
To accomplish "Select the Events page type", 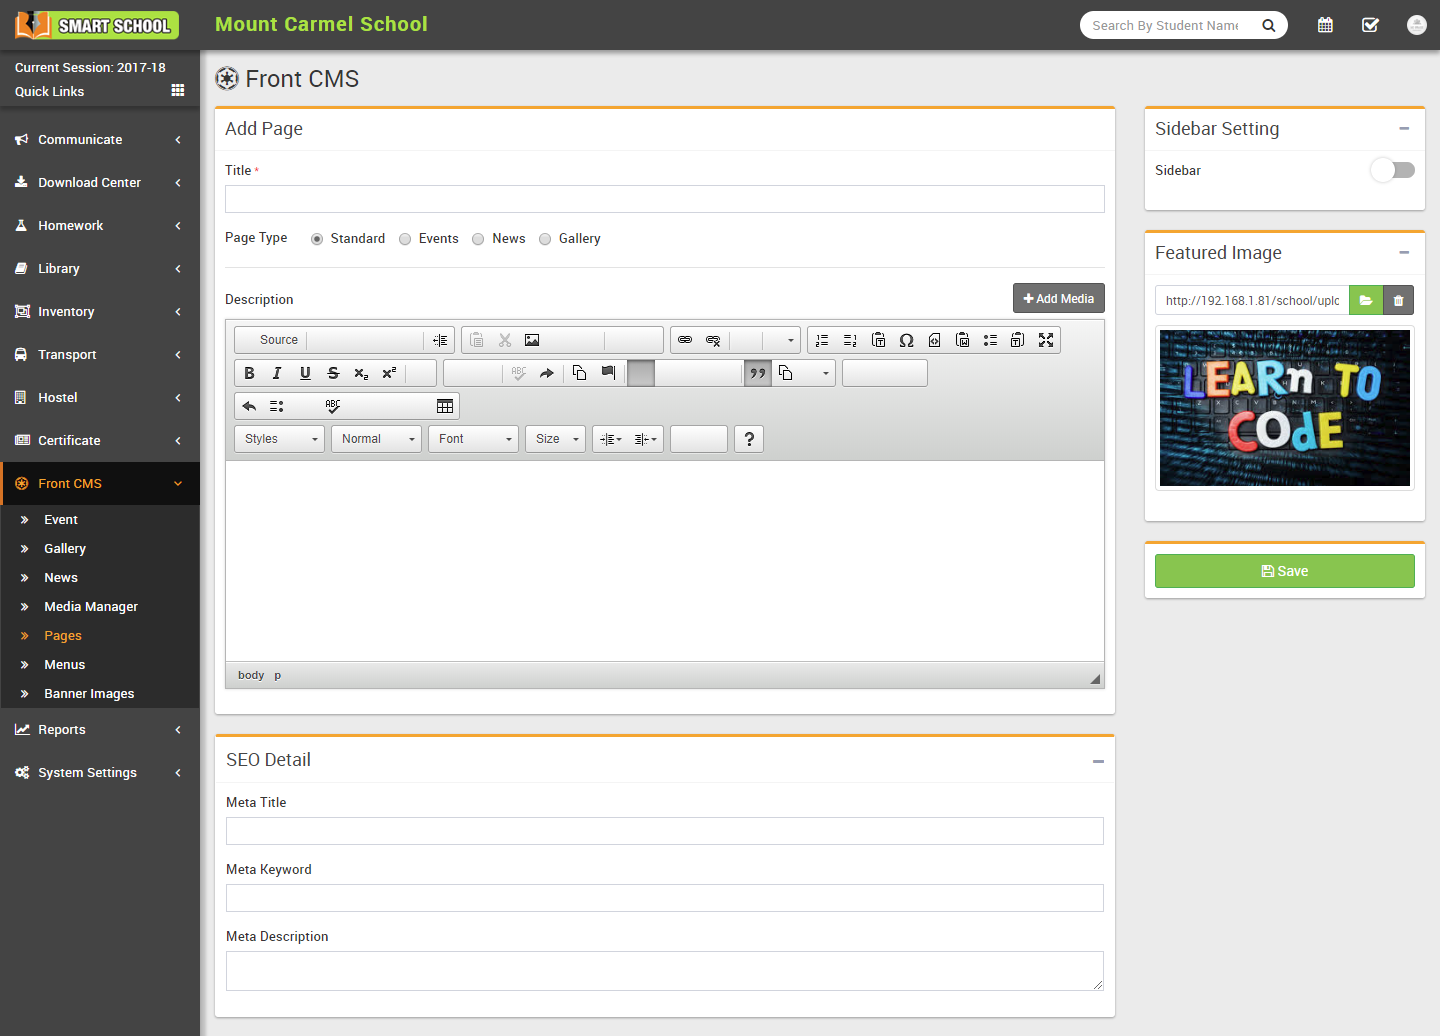I will [405, 239].
